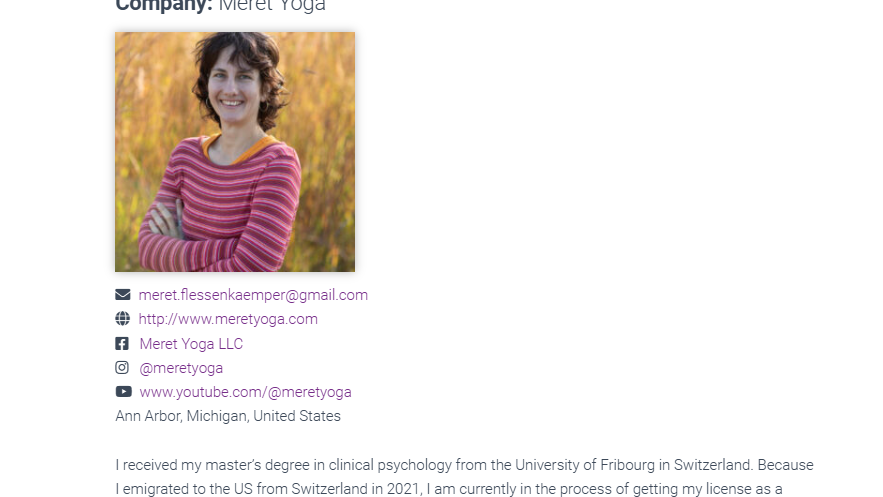
Task: Open the meret.flessenkaemper@gmail.com email link
Action: (x=253, y=295)
